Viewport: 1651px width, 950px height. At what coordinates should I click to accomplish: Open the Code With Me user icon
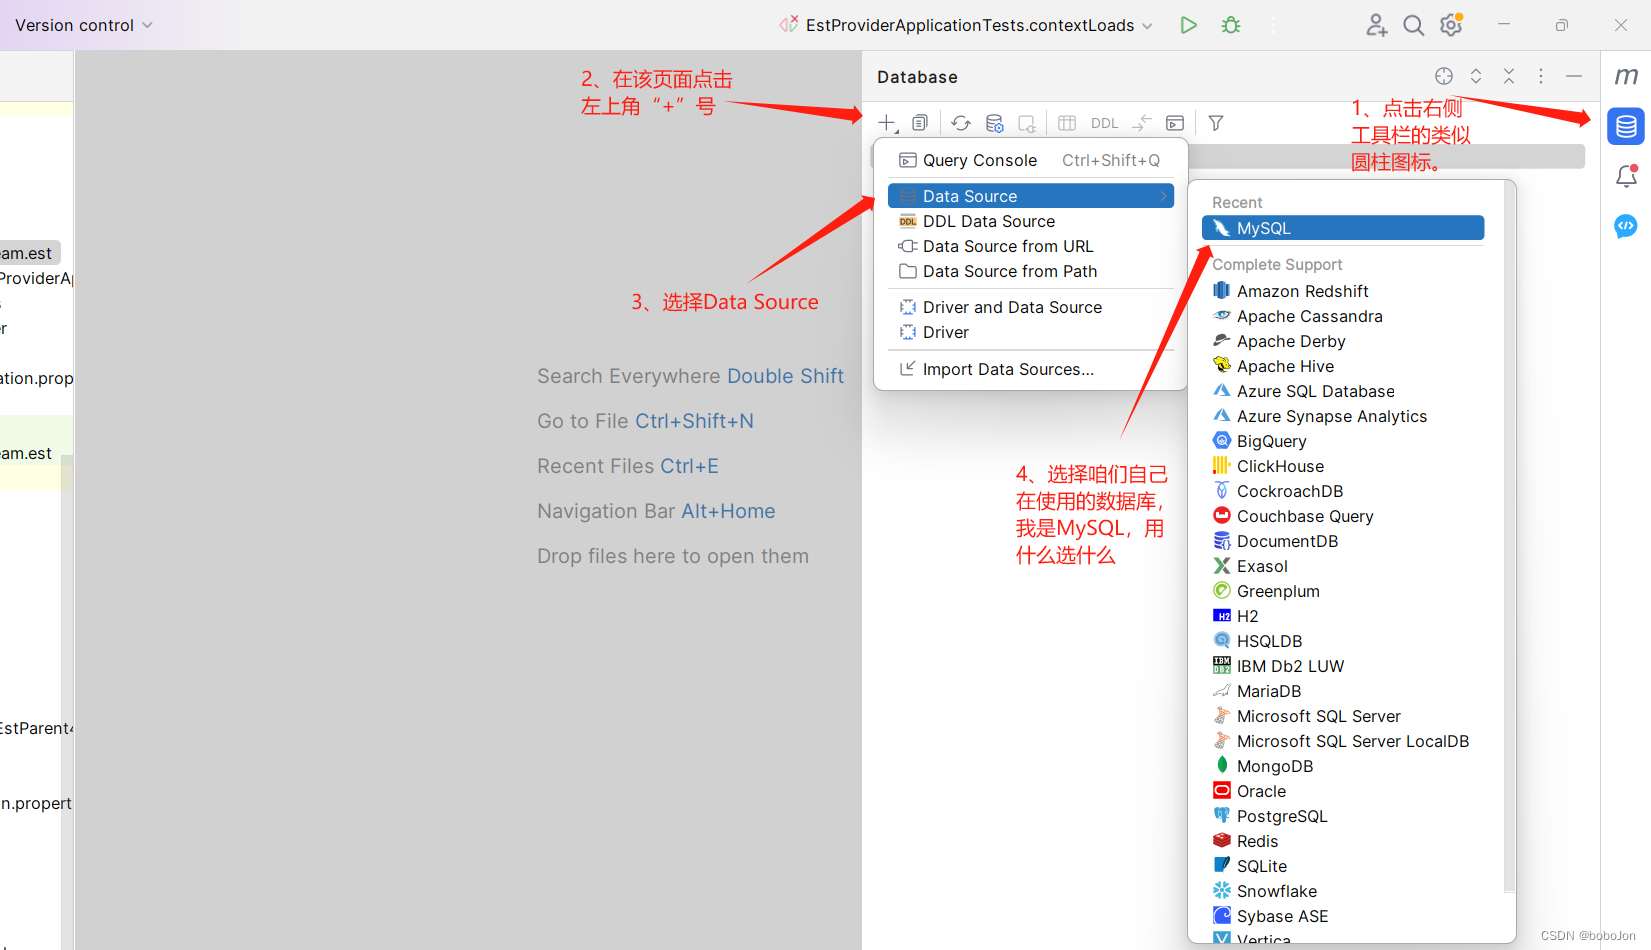pyautogui.click(x=1377, y=25)
